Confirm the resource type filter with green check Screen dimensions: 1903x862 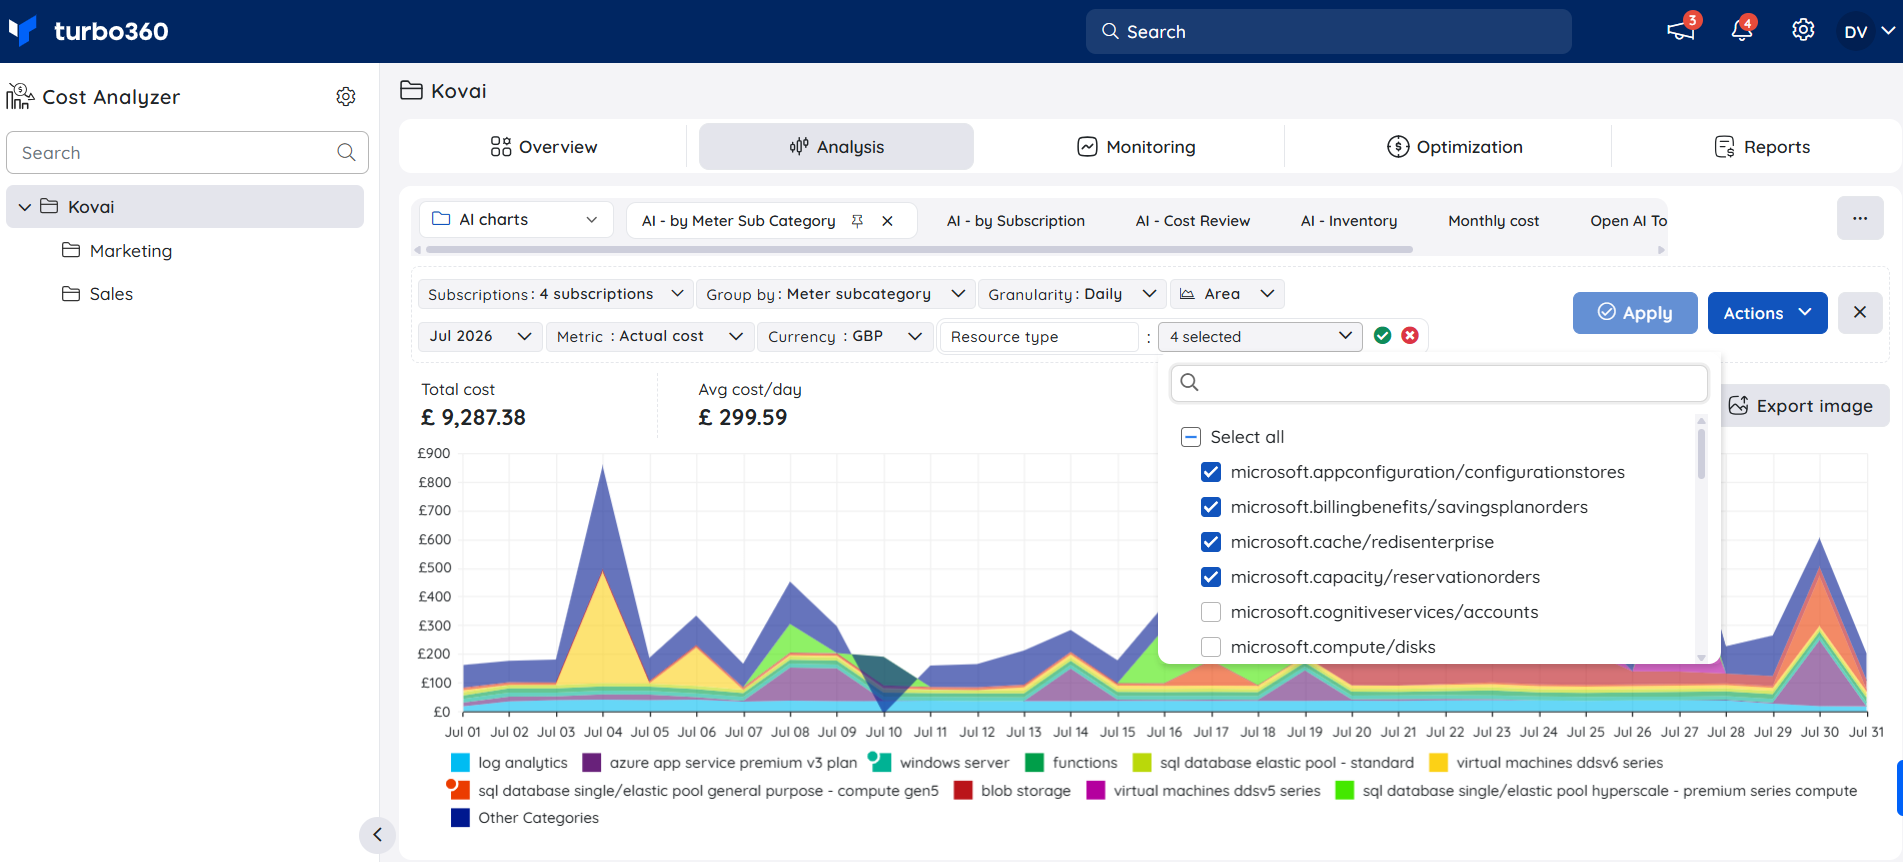click(x=1382, y=336)
